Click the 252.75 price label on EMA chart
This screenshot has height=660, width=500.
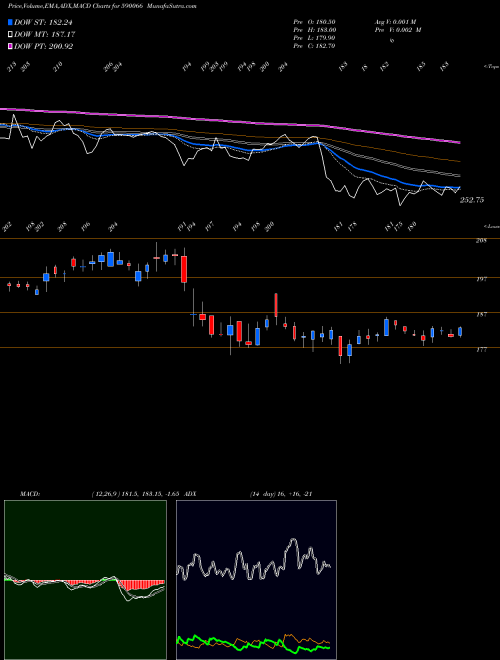pyautogui.click(x=472, y=200)
